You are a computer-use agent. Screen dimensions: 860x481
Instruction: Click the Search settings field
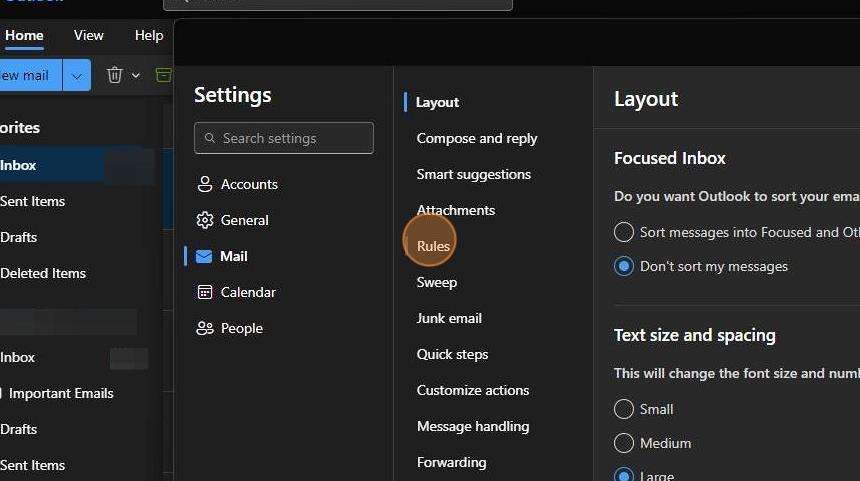tap(284, 138)
